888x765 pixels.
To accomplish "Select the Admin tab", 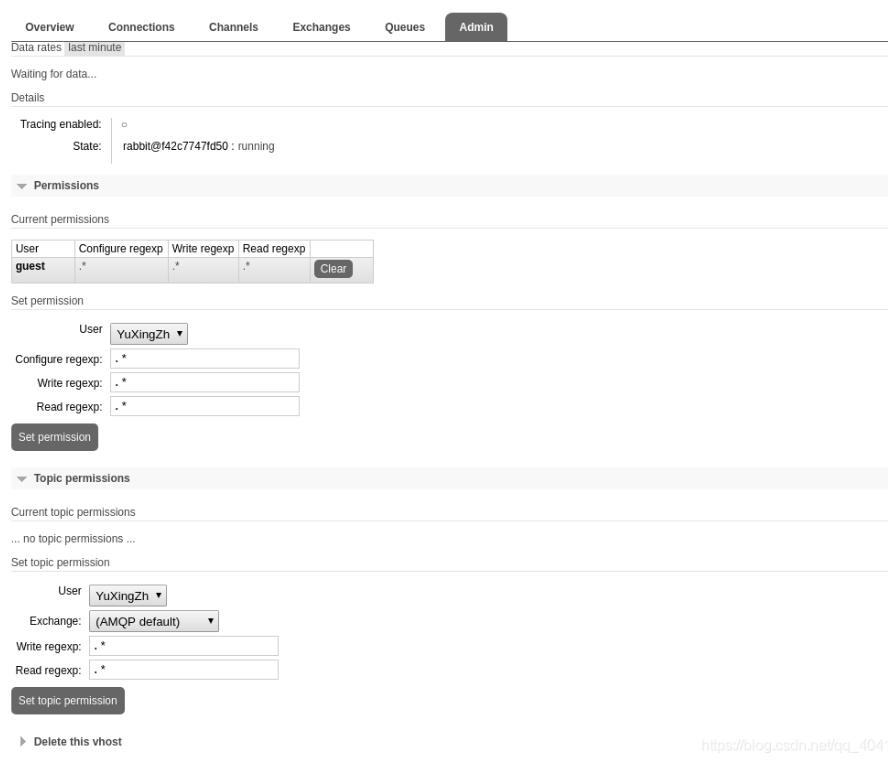I will point(476,27).
